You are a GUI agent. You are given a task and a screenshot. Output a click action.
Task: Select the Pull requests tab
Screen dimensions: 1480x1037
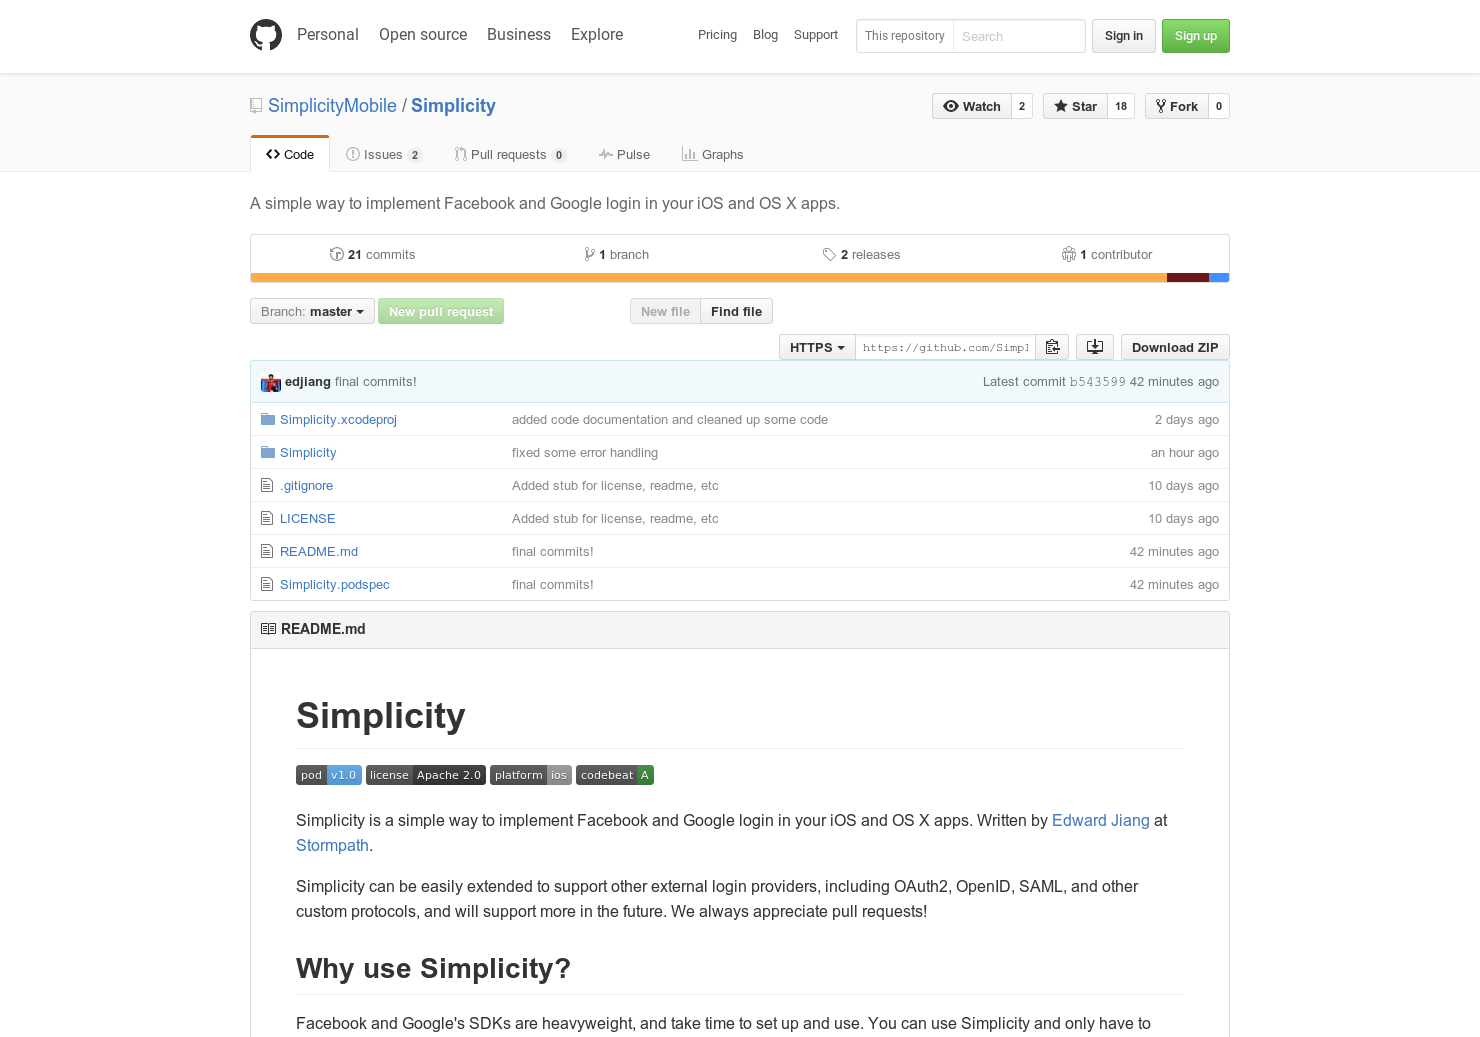click(510, 154)
